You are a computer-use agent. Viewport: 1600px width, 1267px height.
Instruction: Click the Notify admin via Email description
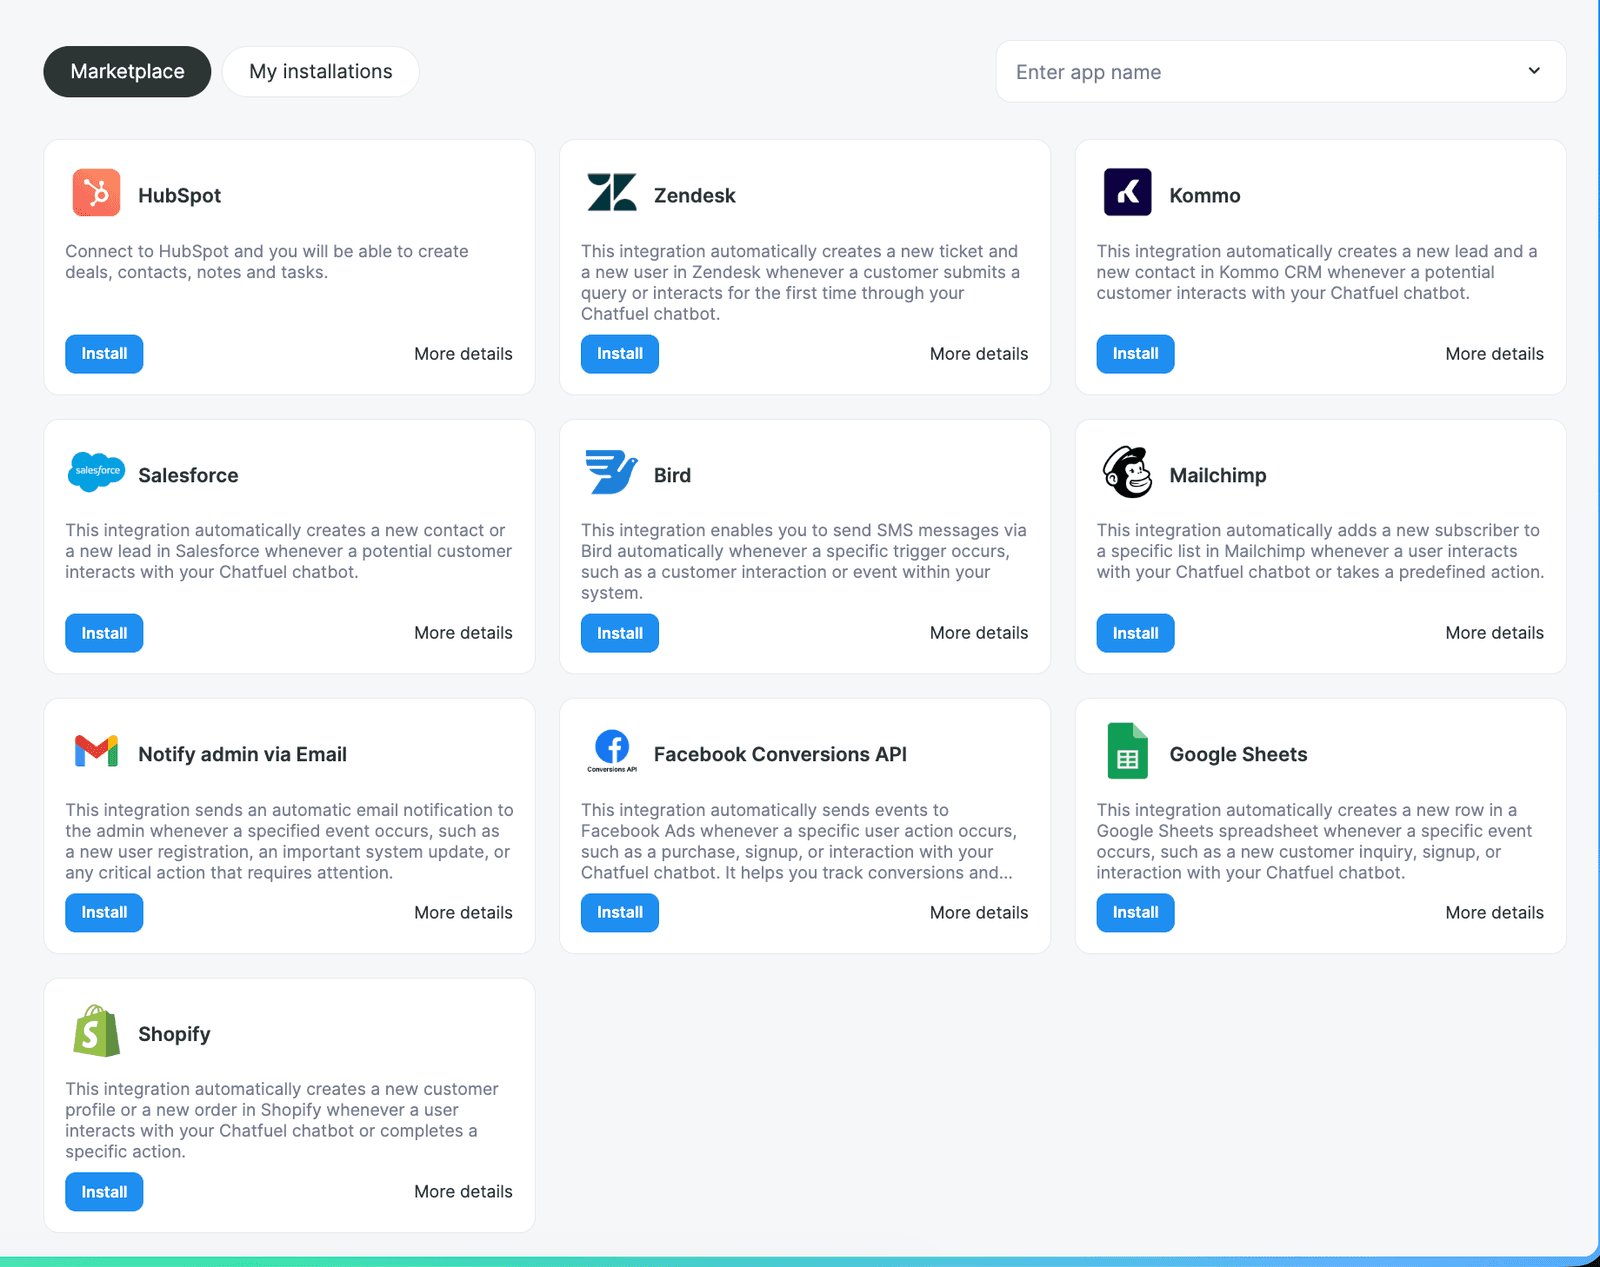[x=289, y=841]
